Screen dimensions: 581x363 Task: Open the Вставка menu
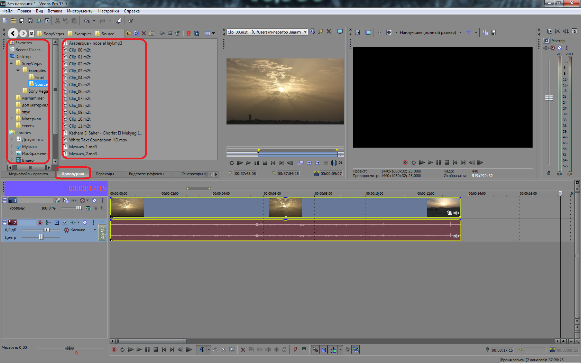pos(54,11)
